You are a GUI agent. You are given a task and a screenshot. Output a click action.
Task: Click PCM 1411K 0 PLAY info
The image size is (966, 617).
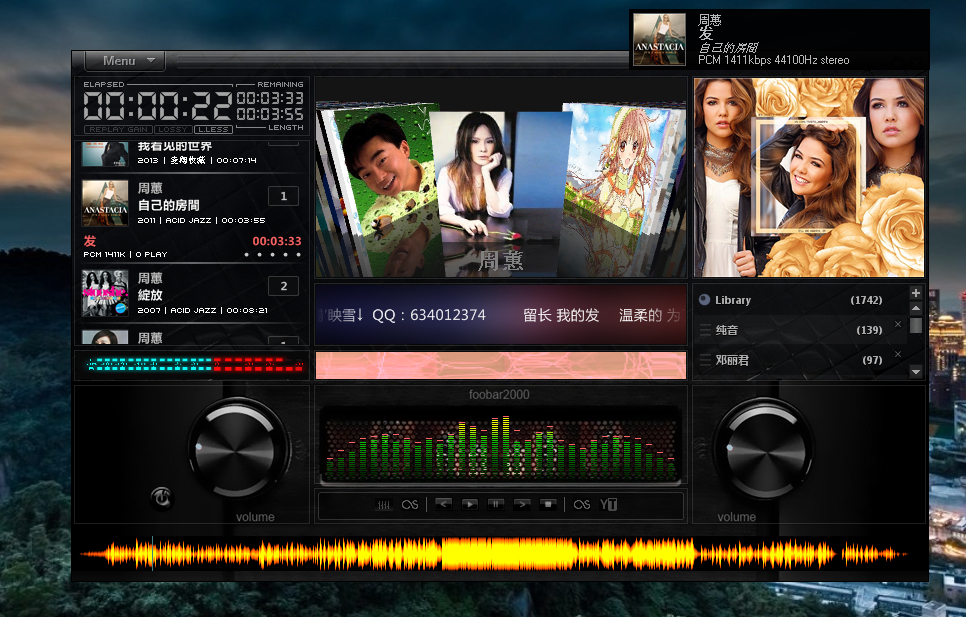tap(125, 254)
